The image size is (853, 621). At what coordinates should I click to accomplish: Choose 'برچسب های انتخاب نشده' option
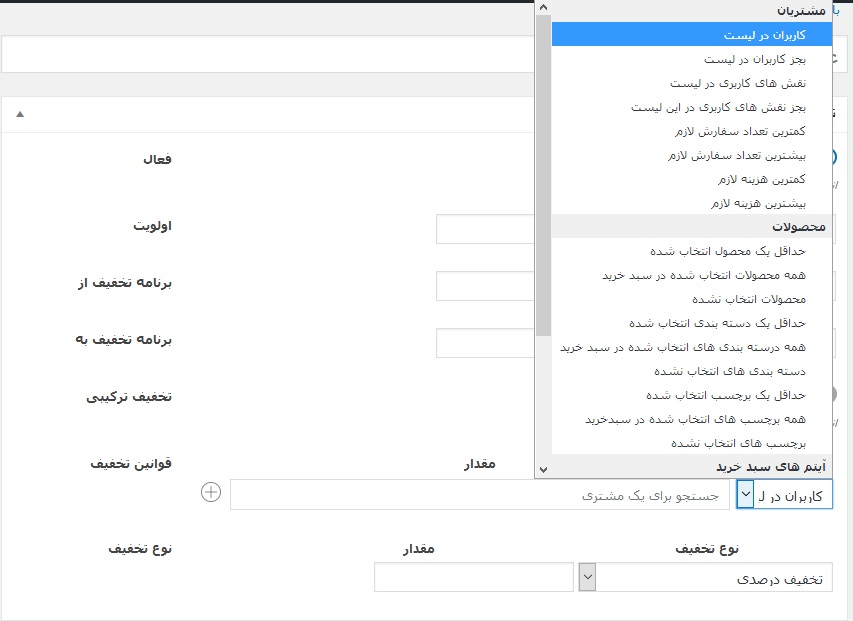pyautogui.click(x=691, y=443)
